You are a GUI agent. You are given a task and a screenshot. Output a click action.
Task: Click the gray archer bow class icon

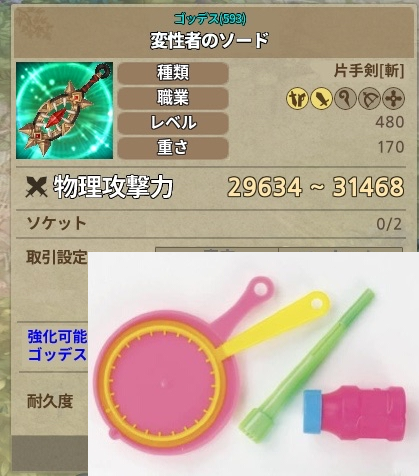pos(369,98)
